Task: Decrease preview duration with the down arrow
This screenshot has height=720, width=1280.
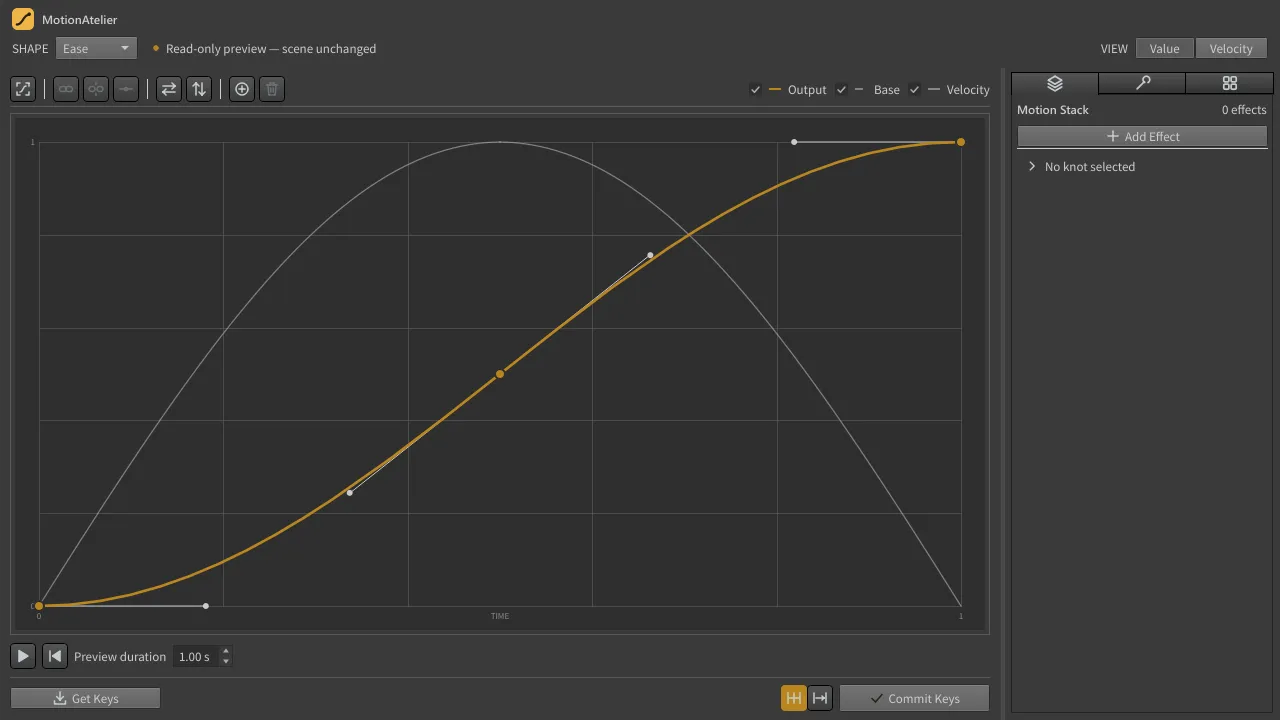Action: pyautogui.click(x=226, y=661)
